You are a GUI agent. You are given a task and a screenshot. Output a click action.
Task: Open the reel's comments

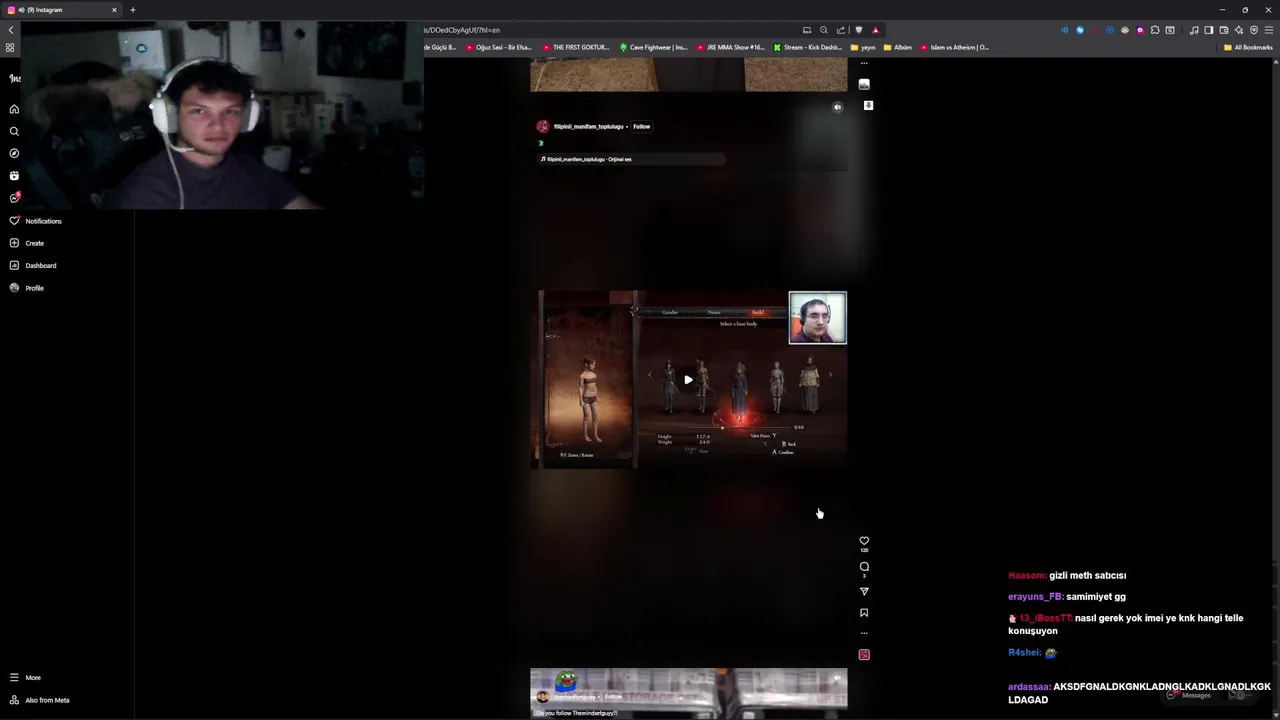[x=864, y=566]
